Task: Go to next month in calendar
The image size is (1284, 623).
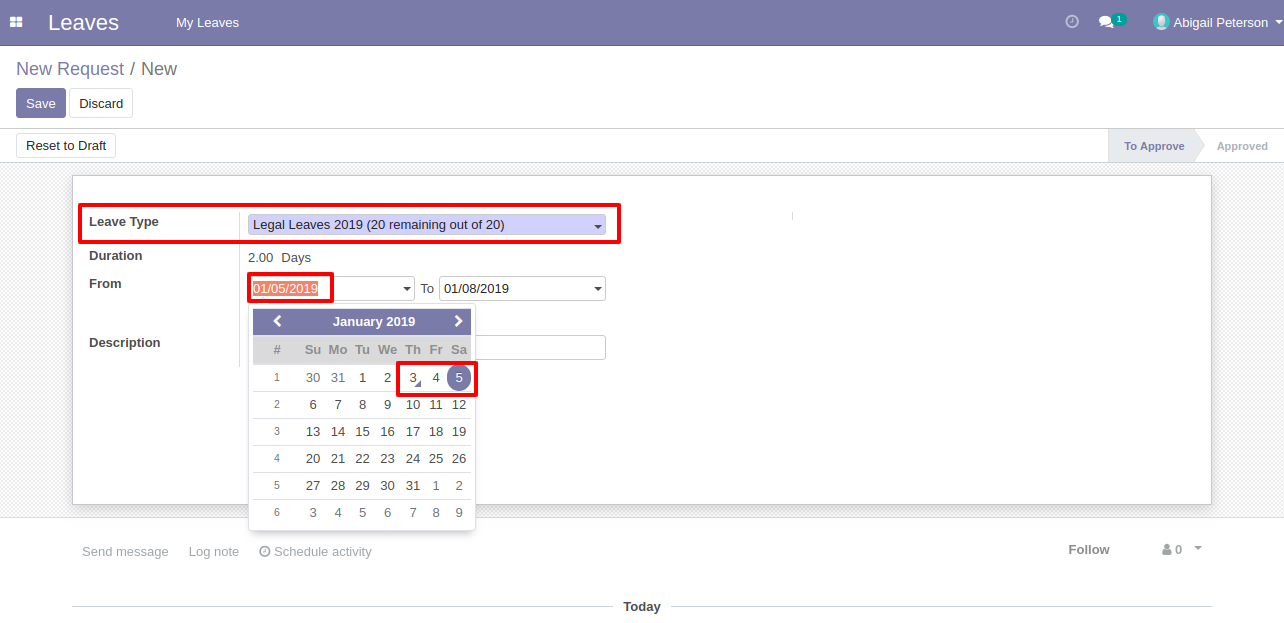Action: pos(458,321)
